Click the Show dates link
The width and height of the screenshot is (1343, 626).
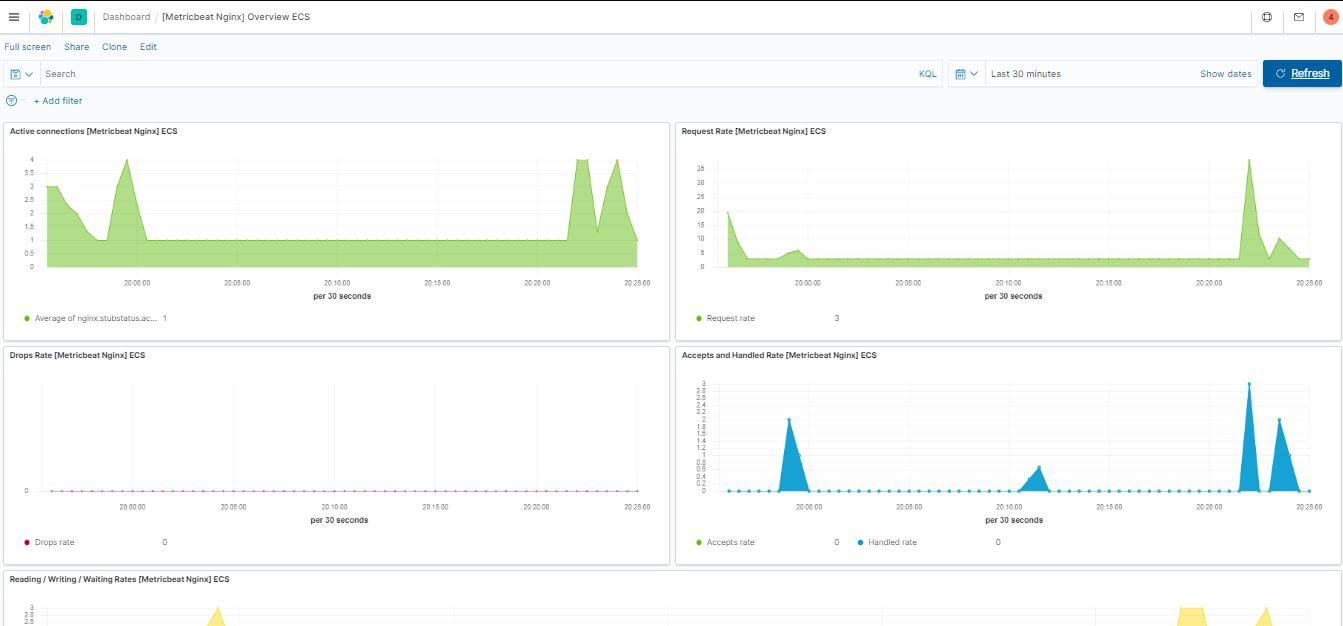[1225, 74]
